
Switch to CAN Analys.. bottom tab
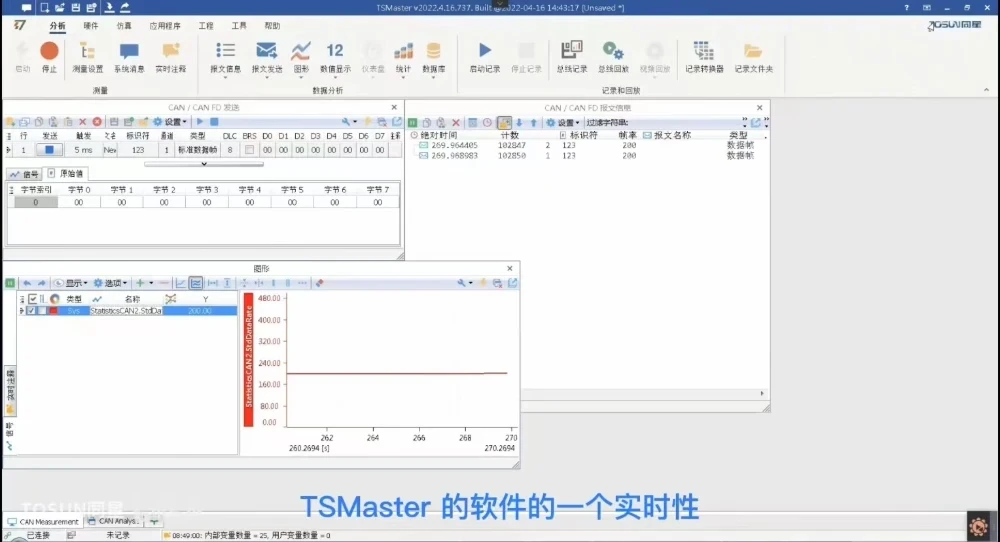pos(114,522)
